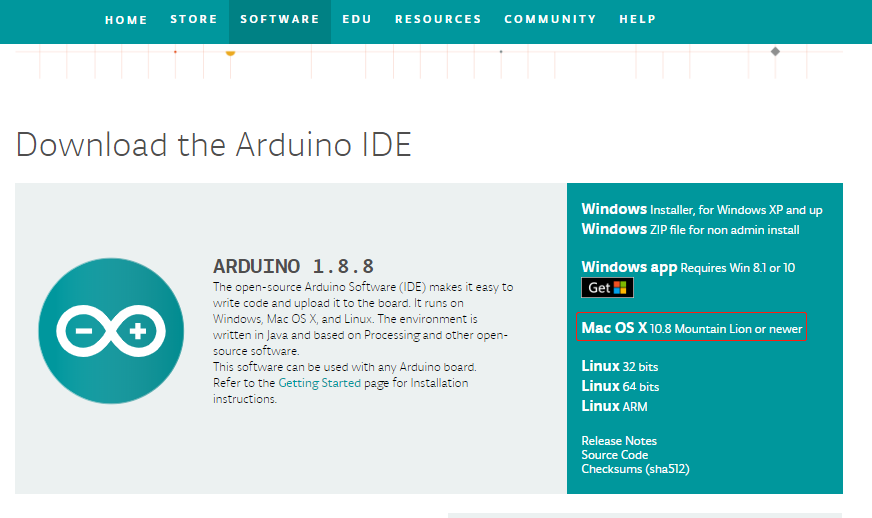Click the gray diamond marker on the circuit banner
Screen dimensions: 872x518
(775, 51)
